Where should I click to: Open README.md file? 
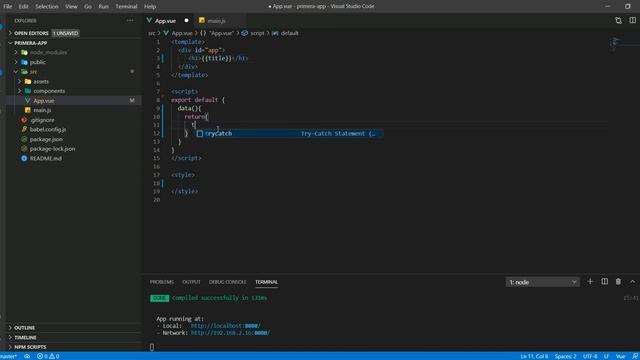tap(46, 158)
